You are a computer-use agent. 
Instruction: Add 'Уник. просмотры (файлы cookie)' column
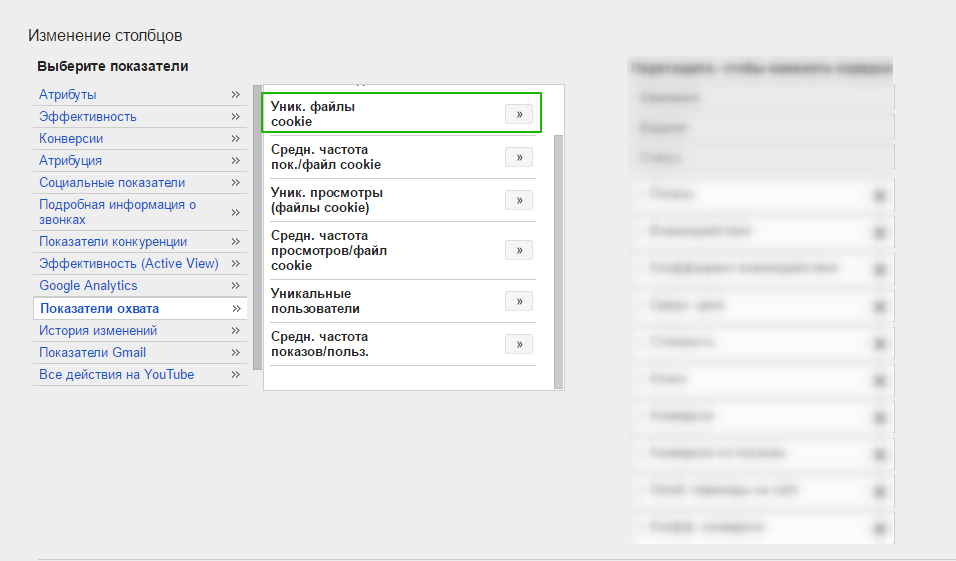(518, 200)
